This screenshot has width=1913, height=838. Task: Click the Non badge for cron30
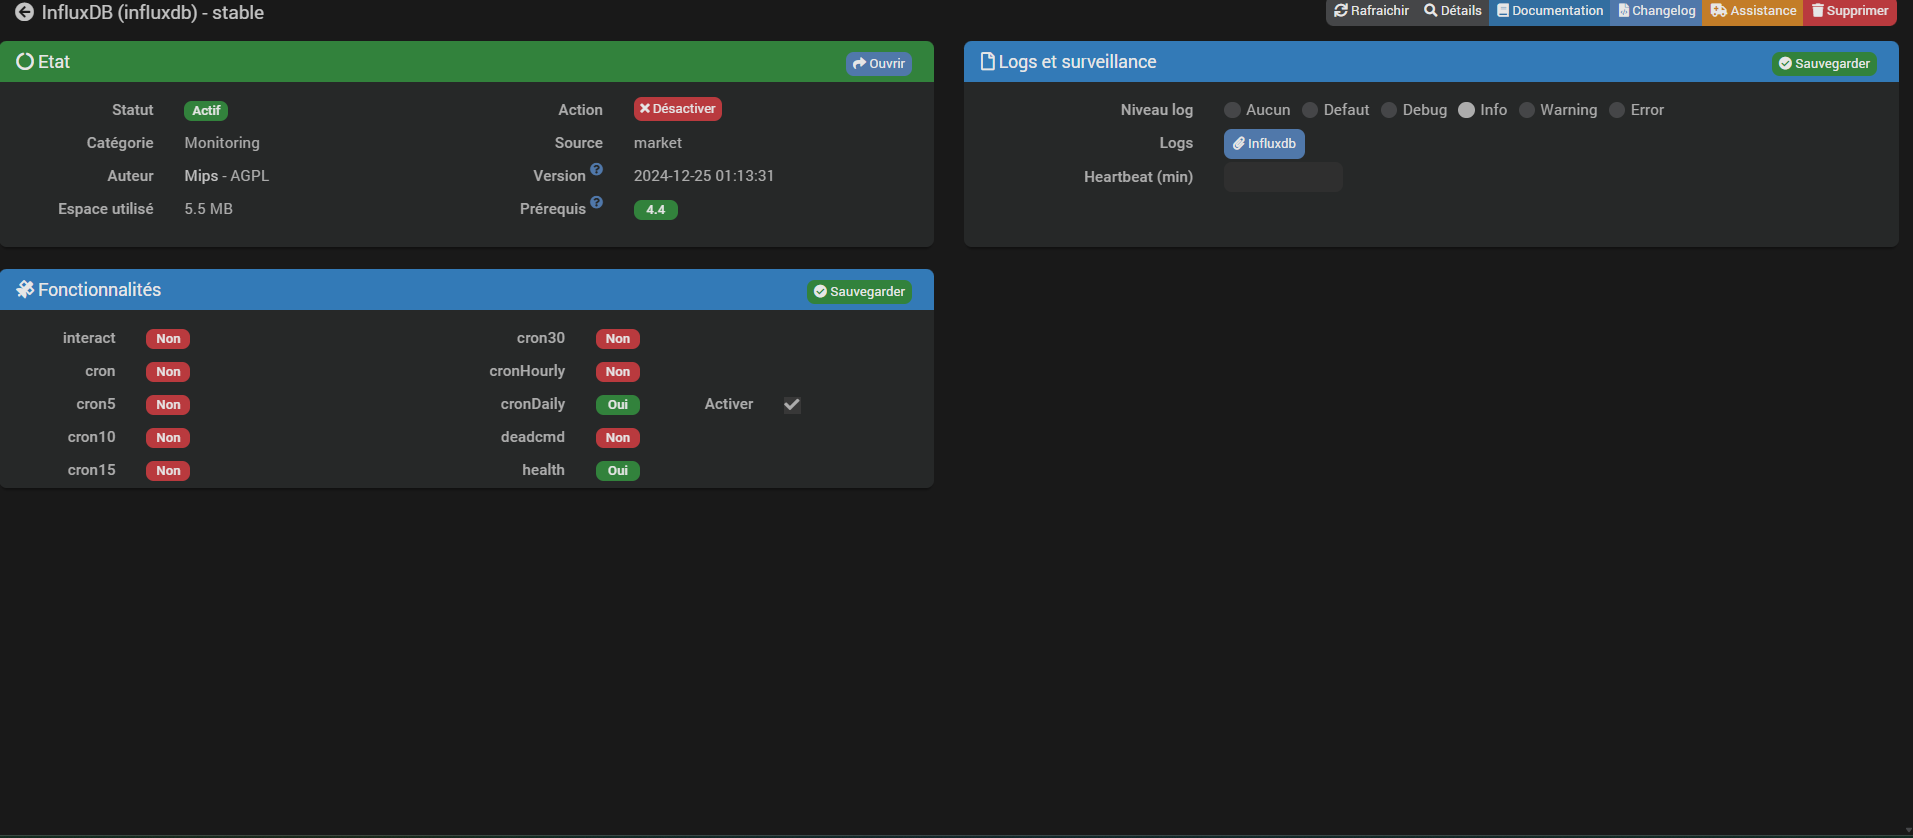[x=618, y=339]
